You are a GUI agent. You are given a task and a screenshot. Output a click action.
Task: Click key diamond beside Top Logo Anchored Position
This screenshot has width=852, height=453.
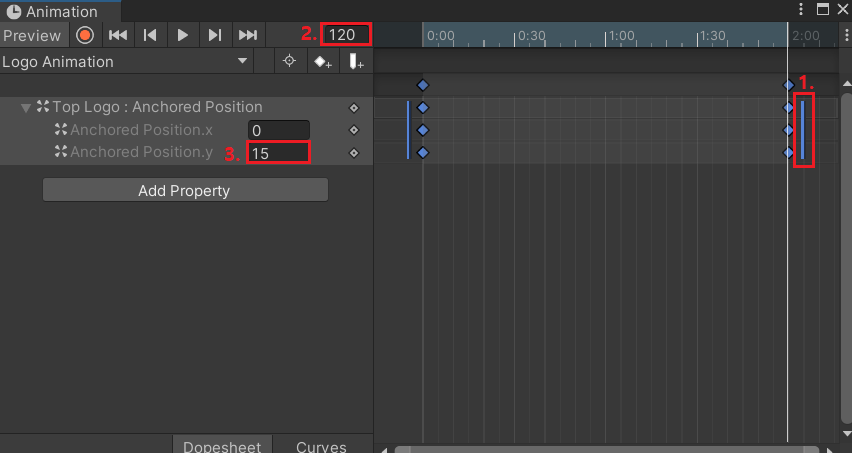354,108
